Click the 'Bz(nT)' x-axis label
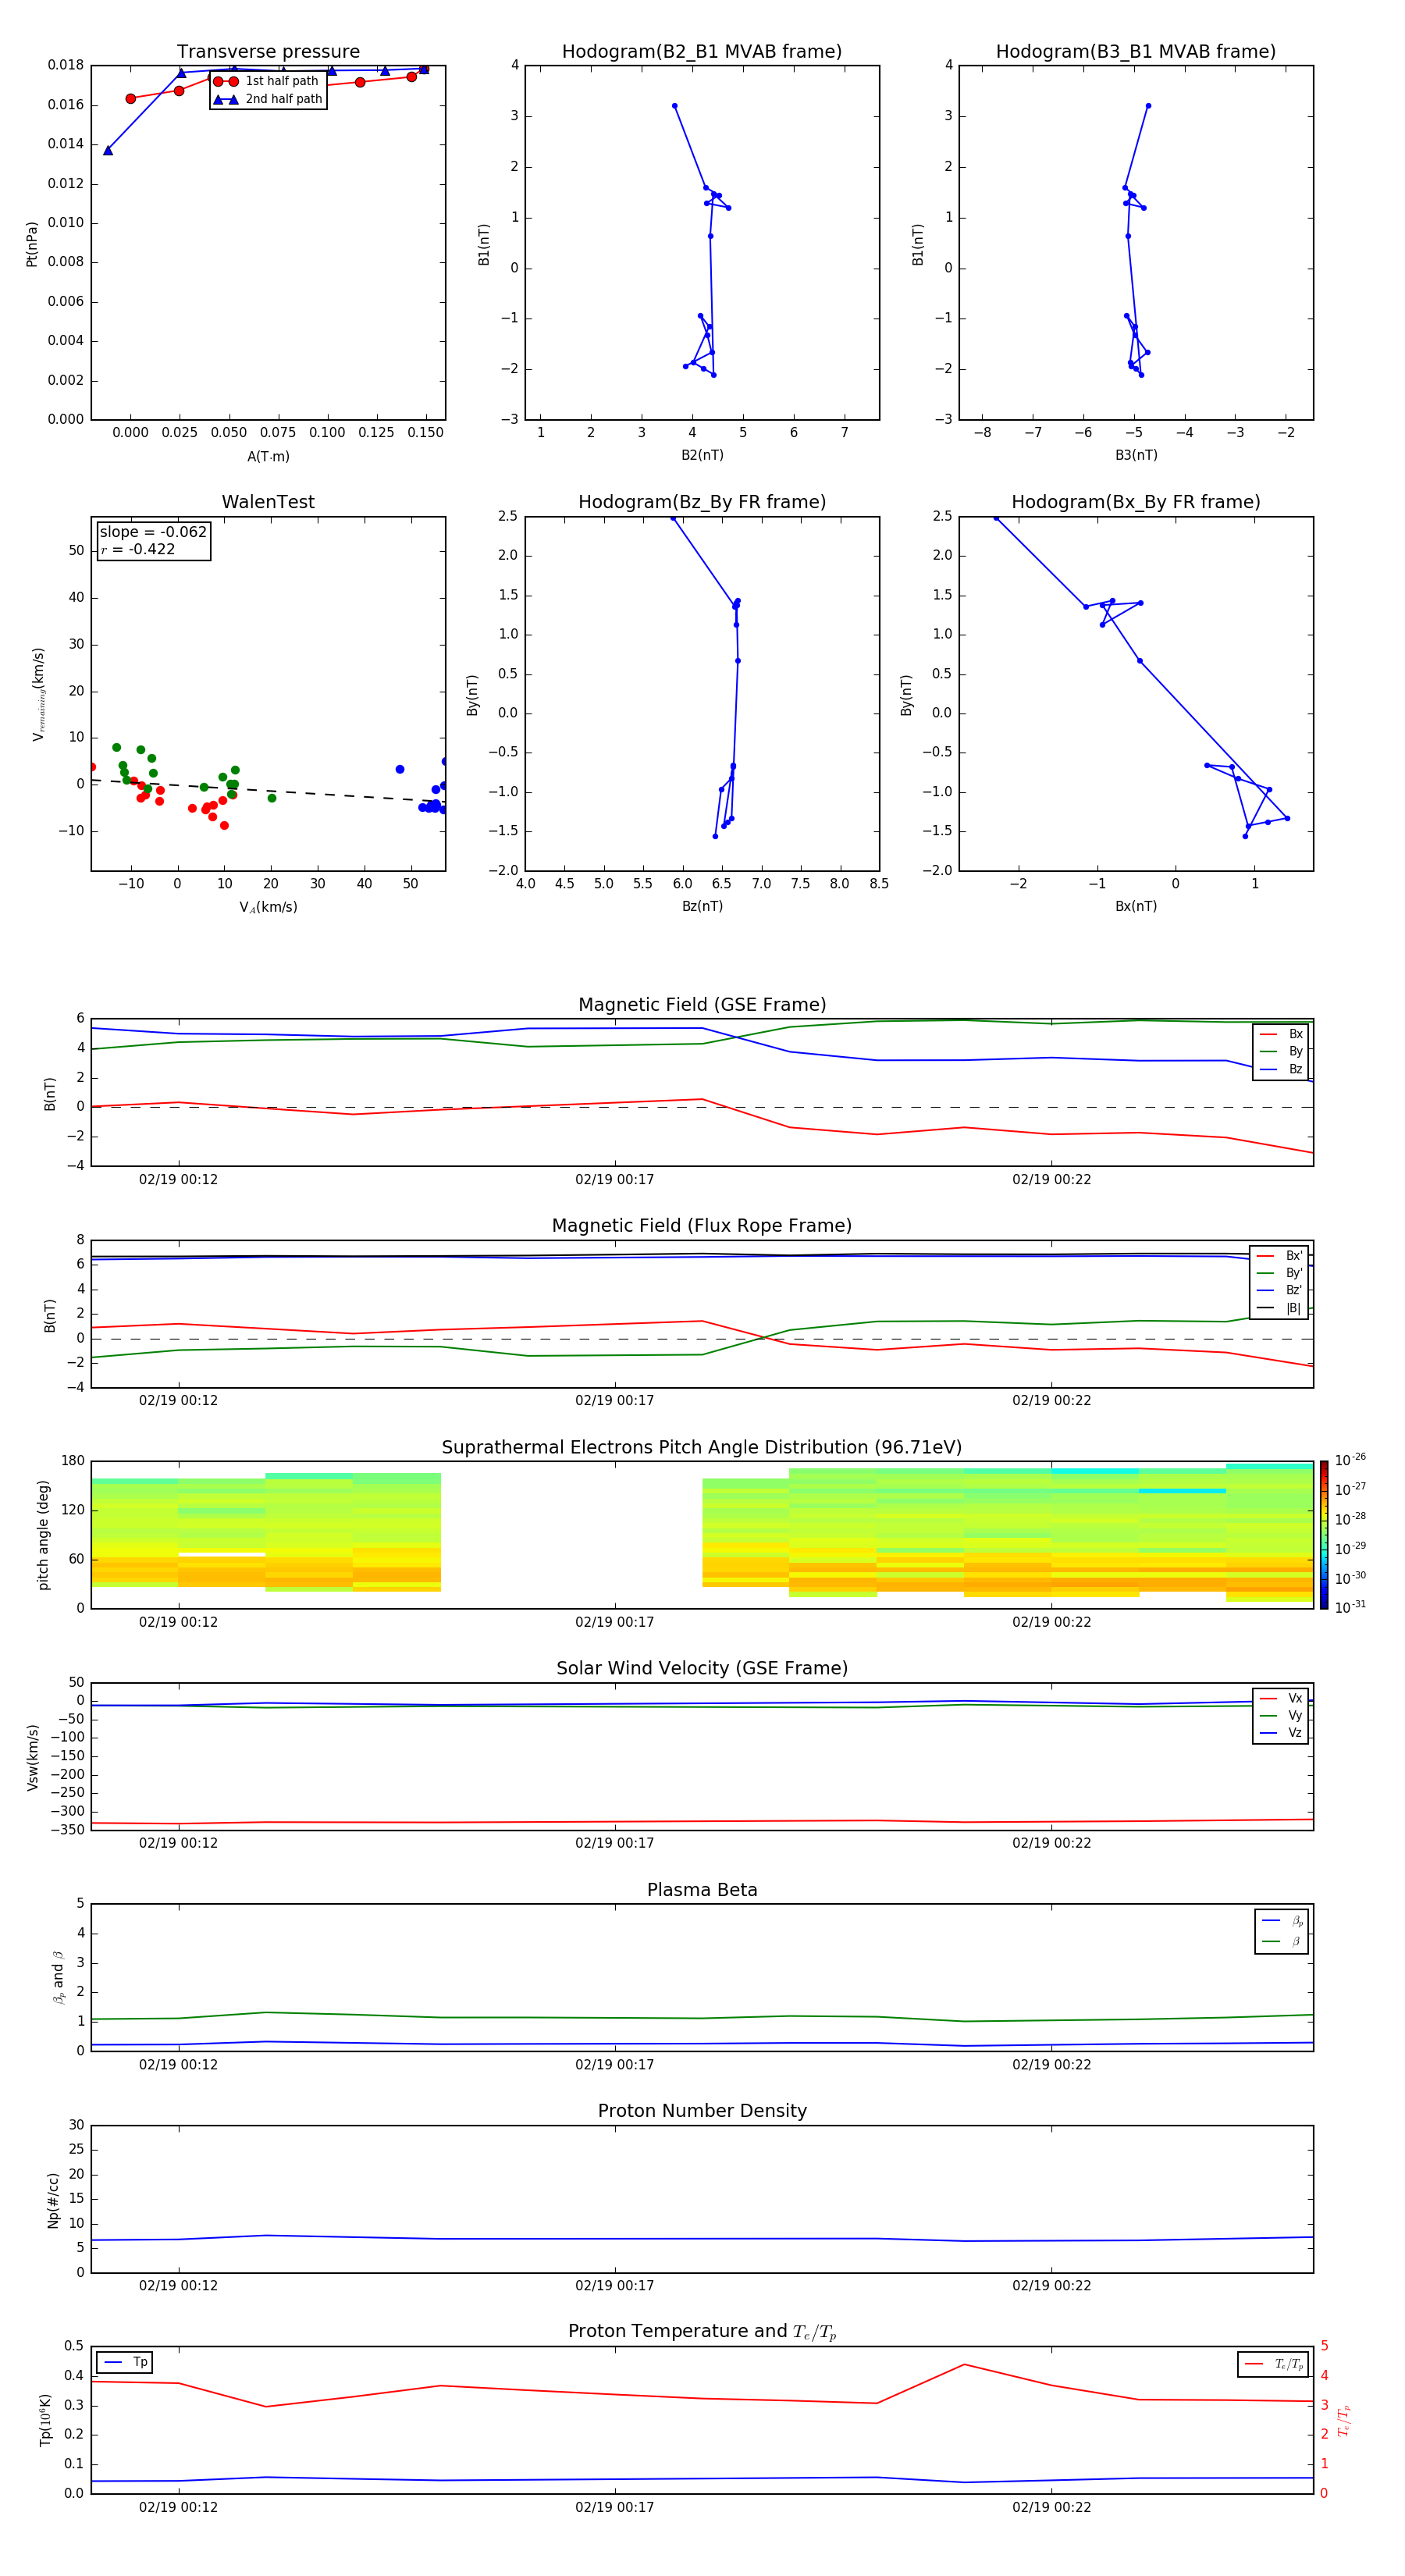The width and height of the screenshot is (1405, 2576). [702, 906]
